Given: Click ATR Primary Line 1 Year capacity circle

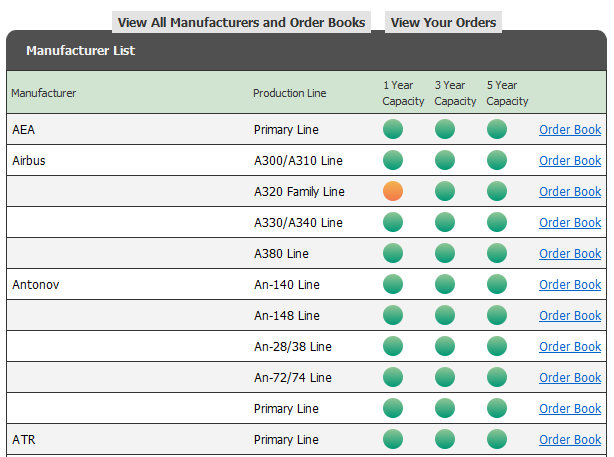Looking at the screenshot, I should pyautogui.click(x=393, y=439).
